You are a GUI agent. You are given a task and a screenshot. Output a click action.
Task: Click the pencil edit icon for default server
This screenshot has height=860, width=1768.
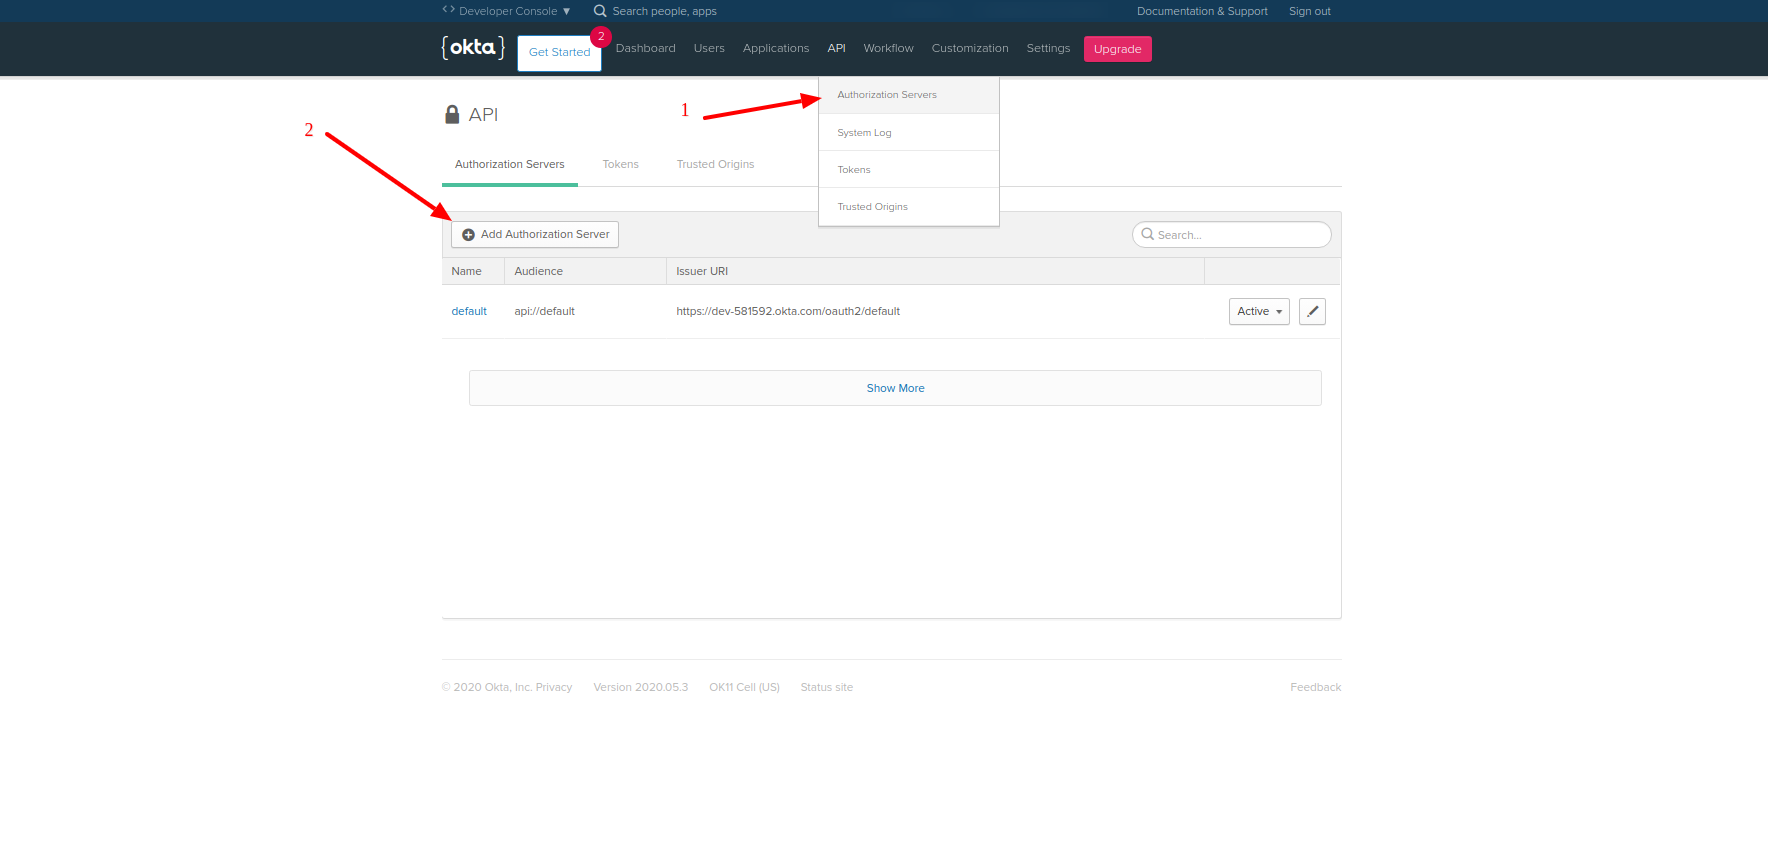[x=1312, y=311]
